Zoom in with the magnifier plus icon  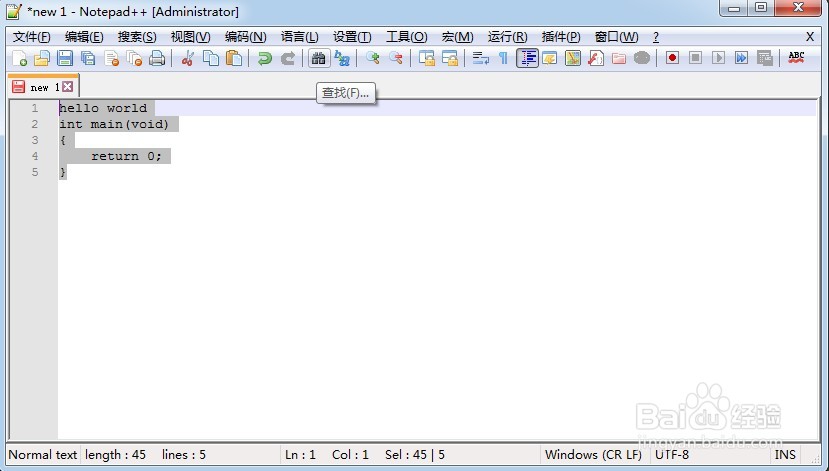point(373,58)
